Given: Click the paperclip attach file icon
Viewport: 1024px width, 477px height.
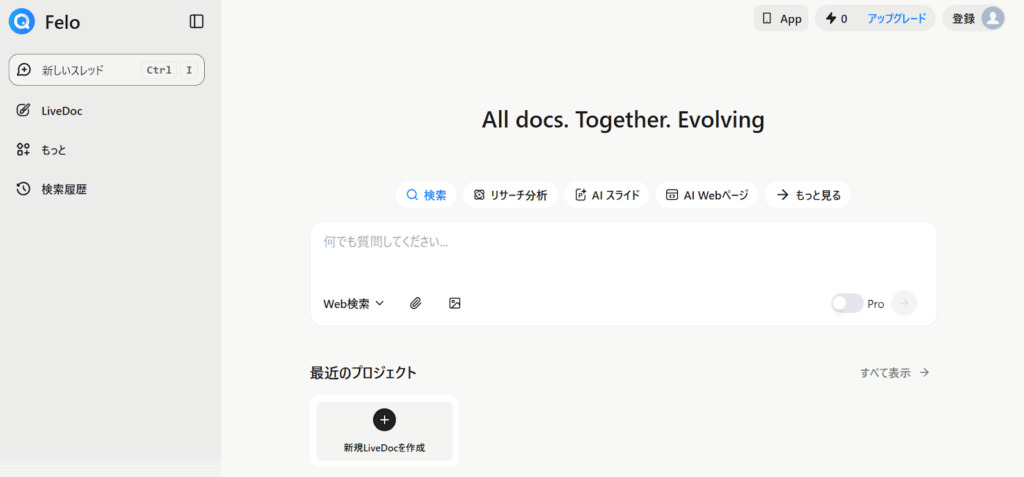Looking at the screenshot, I should click(x=416, y=303).
